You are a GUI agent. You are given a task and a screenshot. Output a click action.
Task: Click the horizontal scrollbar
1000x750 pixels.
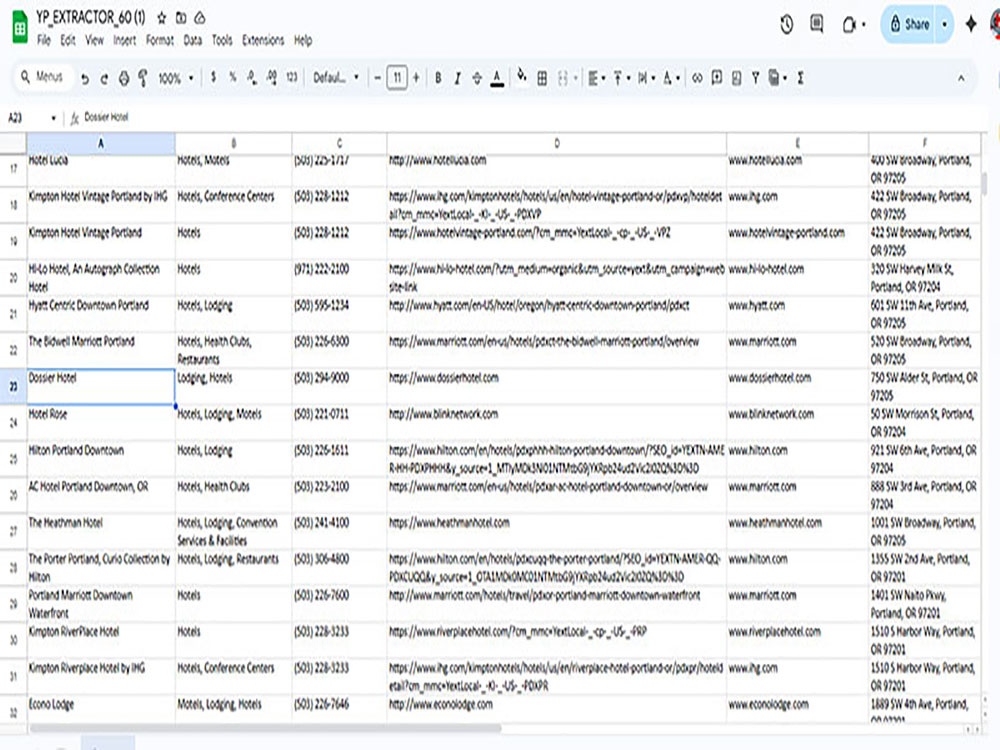pyautogui.click(x=265, y=728)
